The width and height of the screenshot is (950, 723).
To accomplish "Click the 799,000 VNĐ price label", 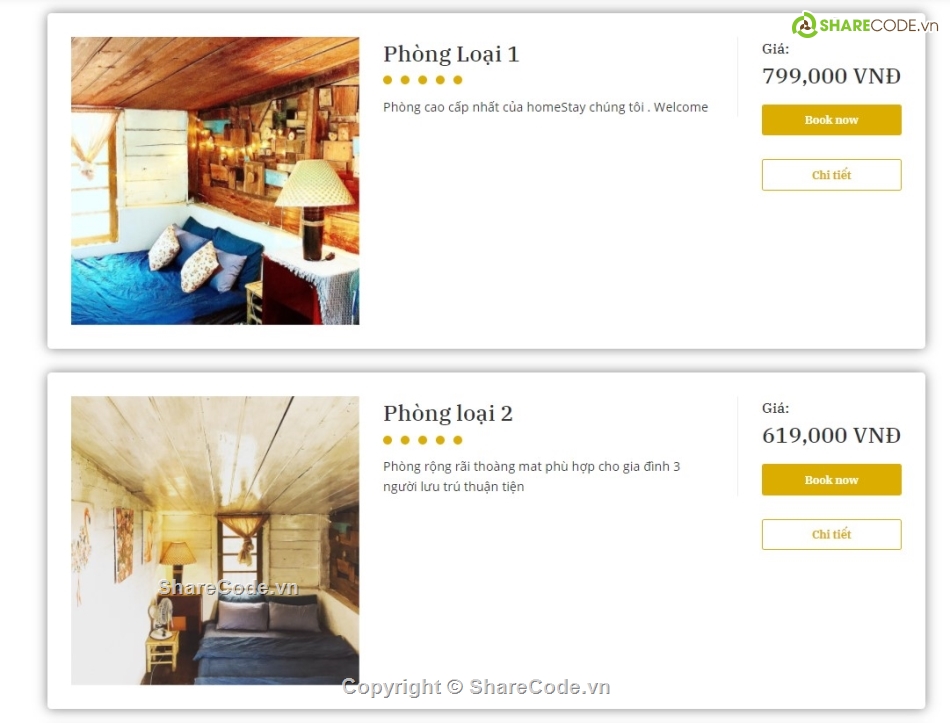I will pos(830,76).
